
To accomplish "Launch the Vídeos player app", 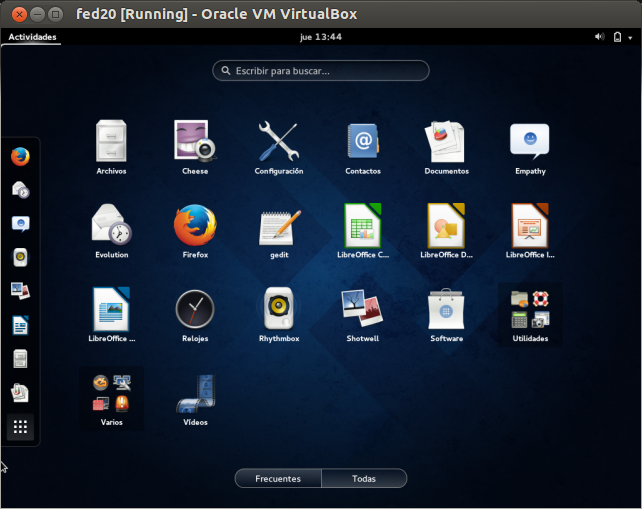I will click(x=195, y=398).
